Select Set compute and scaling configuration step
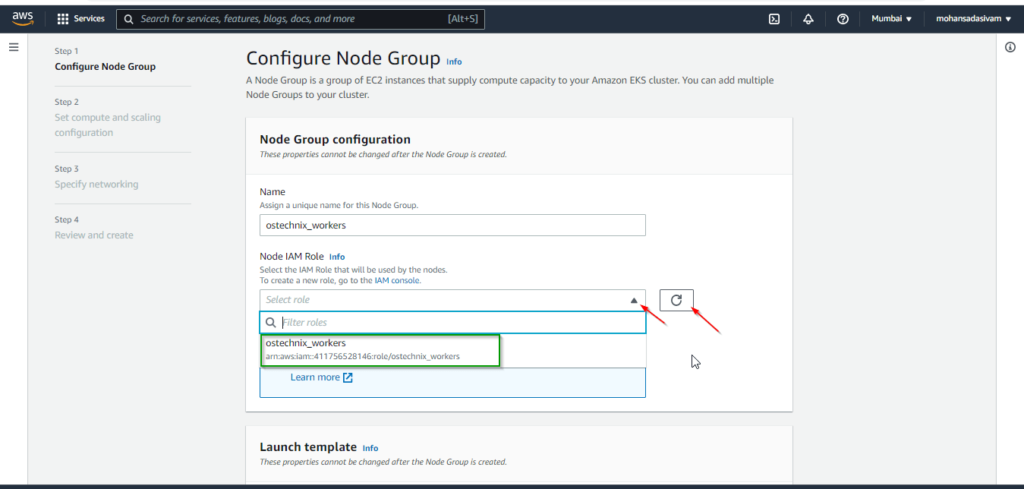Image resolution: width=1024 pixels, height=489 pixels. point(108,125)
